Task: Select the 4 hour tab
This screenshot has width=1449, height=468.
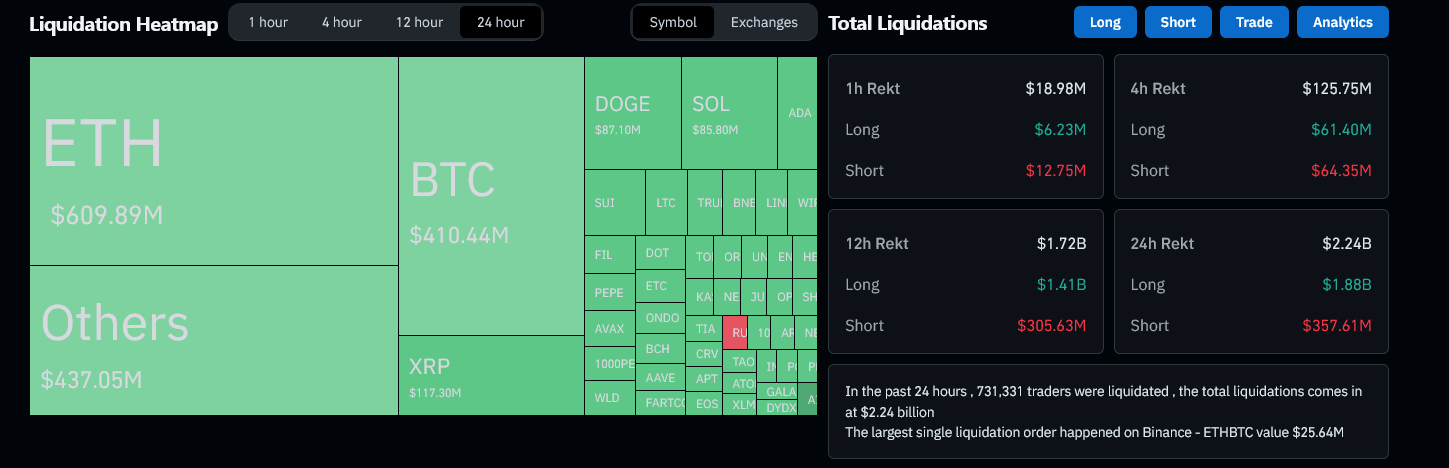Action: pyautogui.click(x=341, y=22)
